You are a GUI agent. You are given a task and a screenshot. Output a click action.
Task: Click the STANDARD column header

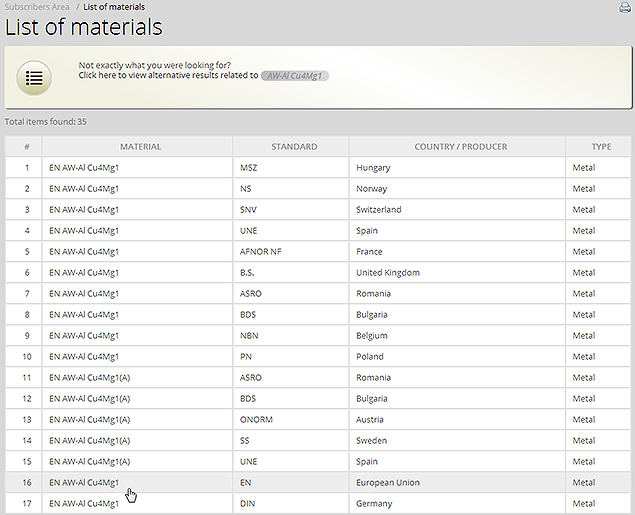click(291, 147)
